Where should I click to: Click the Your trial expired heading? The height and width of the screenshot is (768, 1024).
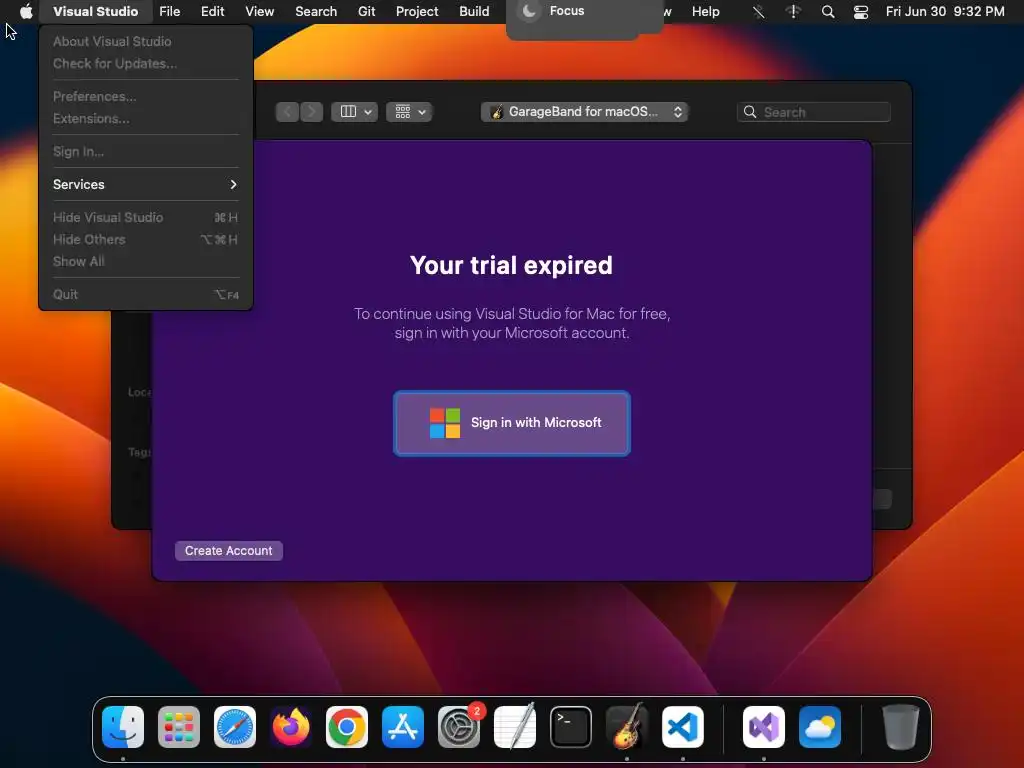[511, 265]
